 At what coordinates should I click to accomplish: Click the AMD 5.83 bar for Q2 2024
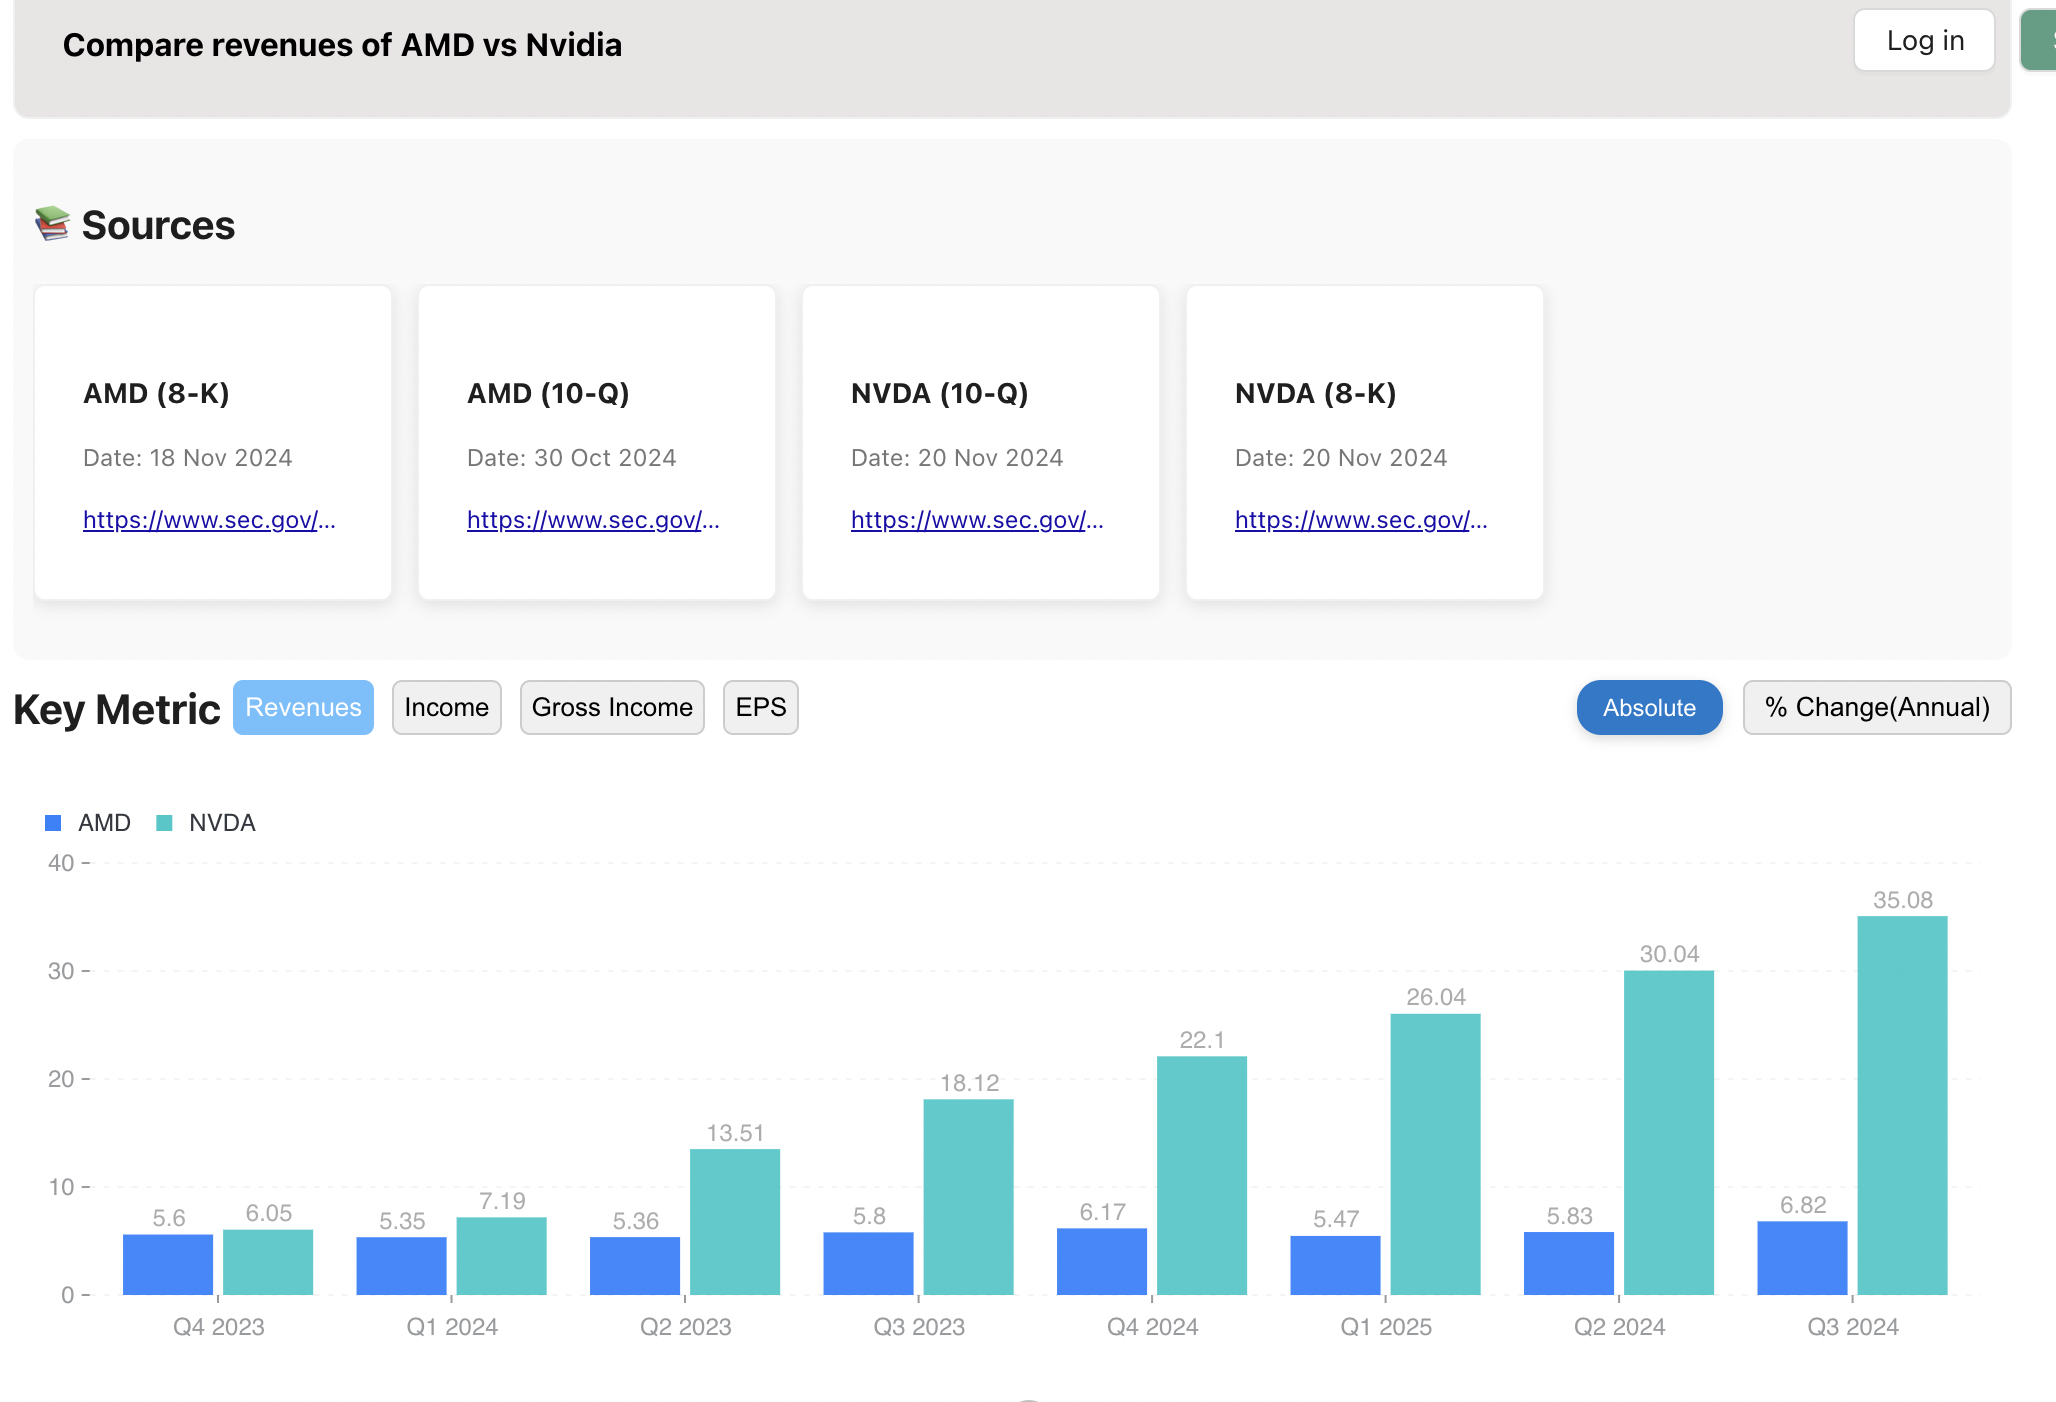(x=1569, y=1264)
